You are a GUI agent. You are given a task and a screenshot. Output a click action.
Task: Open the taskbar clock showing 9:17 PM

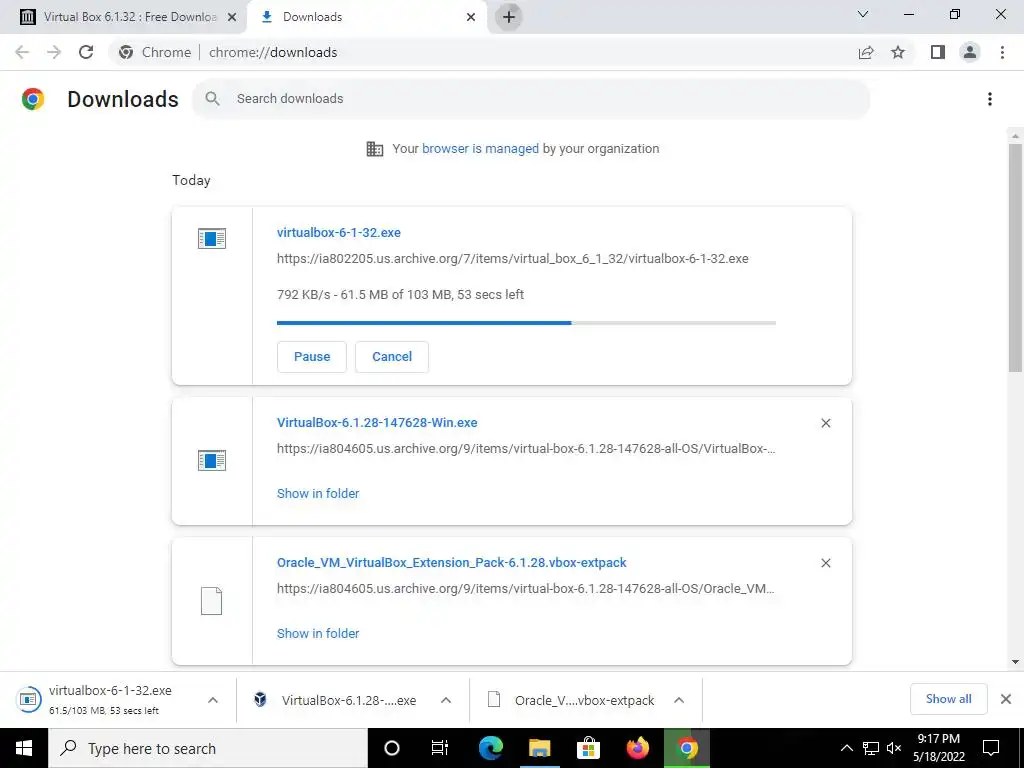938,748
